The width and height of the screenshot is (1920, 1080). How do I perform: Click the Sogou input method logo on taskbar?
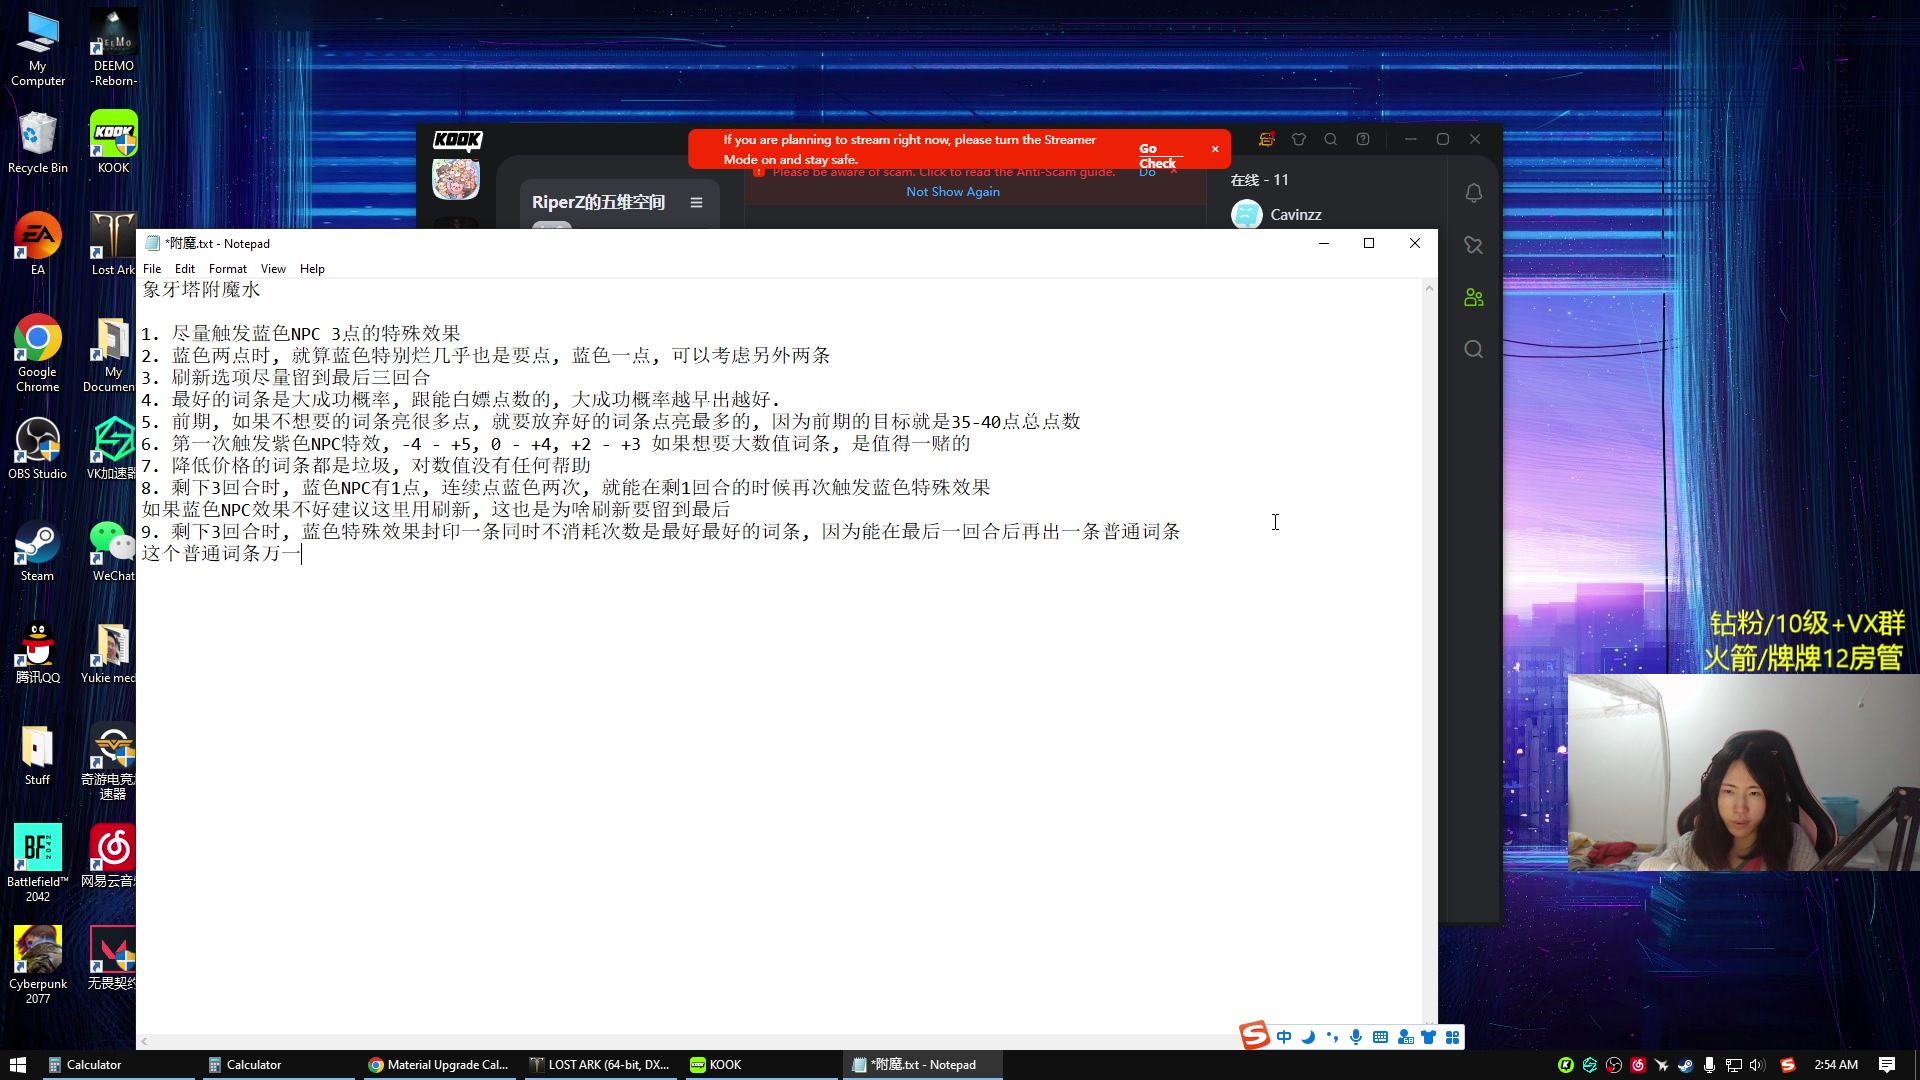[x=1255, y=1037]
